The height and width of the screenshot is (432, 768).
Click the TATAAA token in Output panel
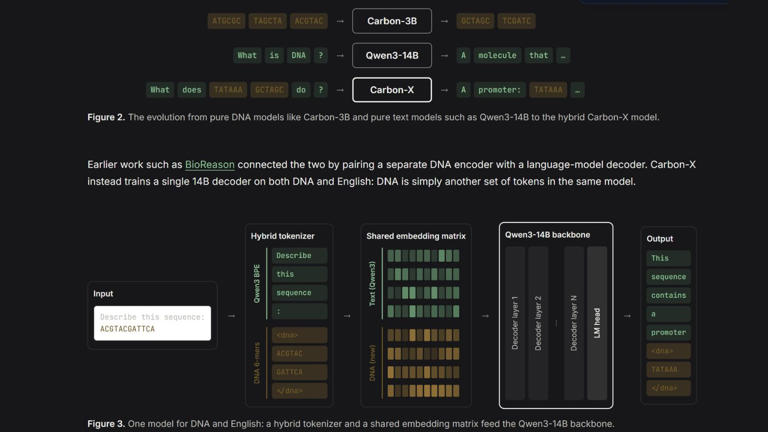click(x=669, y=369)
